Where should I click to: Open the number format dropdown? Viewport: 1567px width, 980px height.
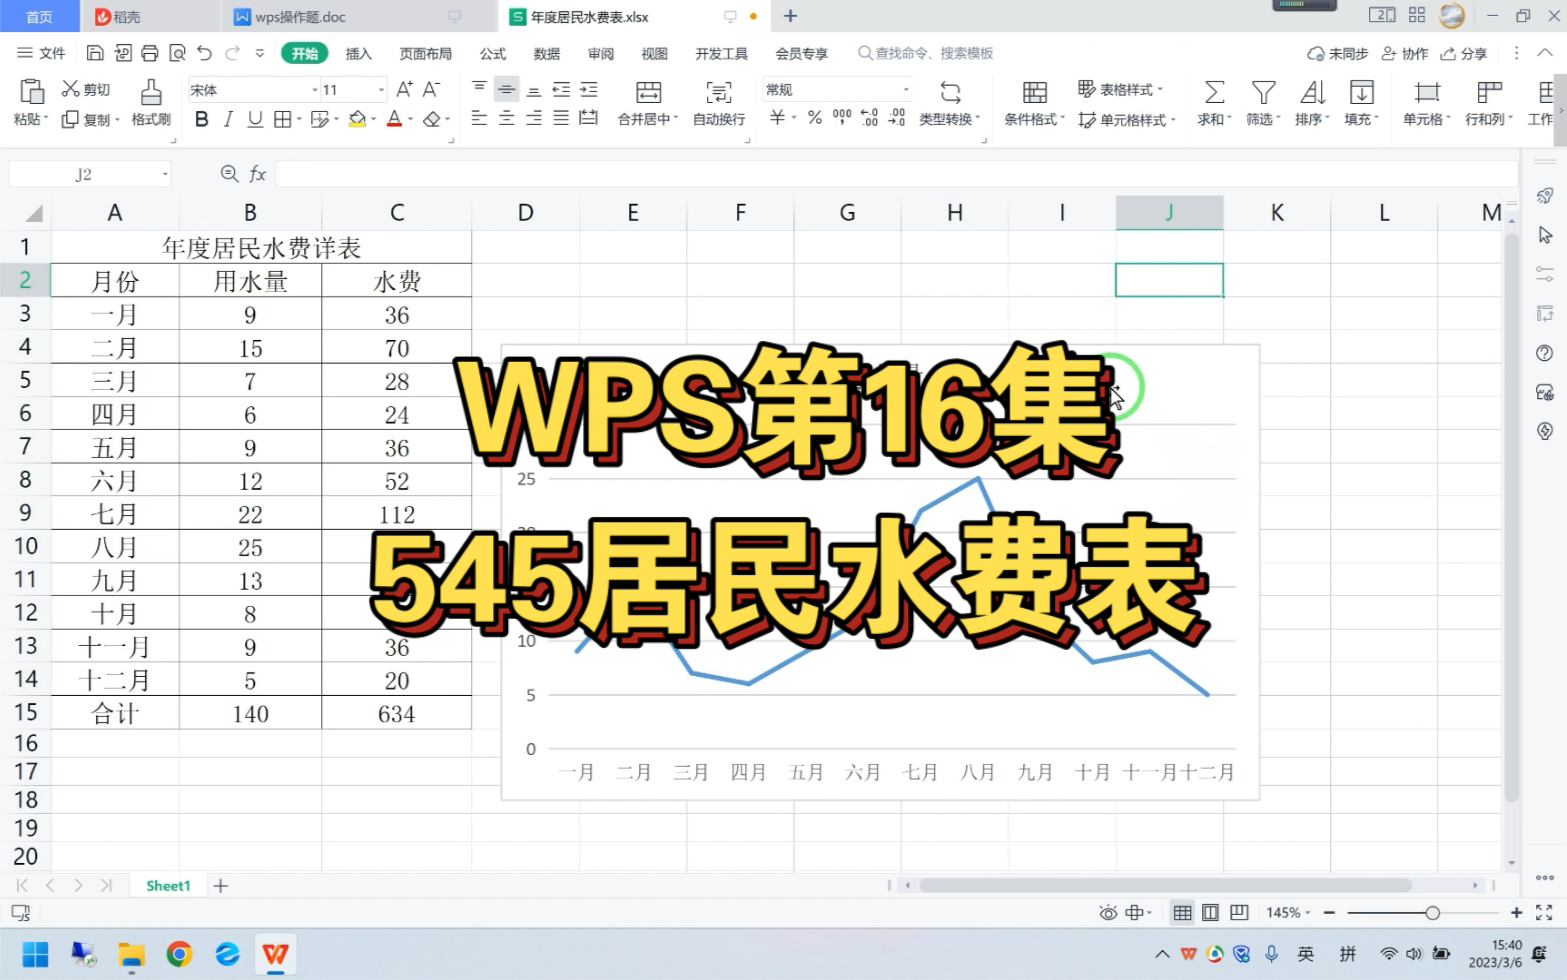[907, 90]
